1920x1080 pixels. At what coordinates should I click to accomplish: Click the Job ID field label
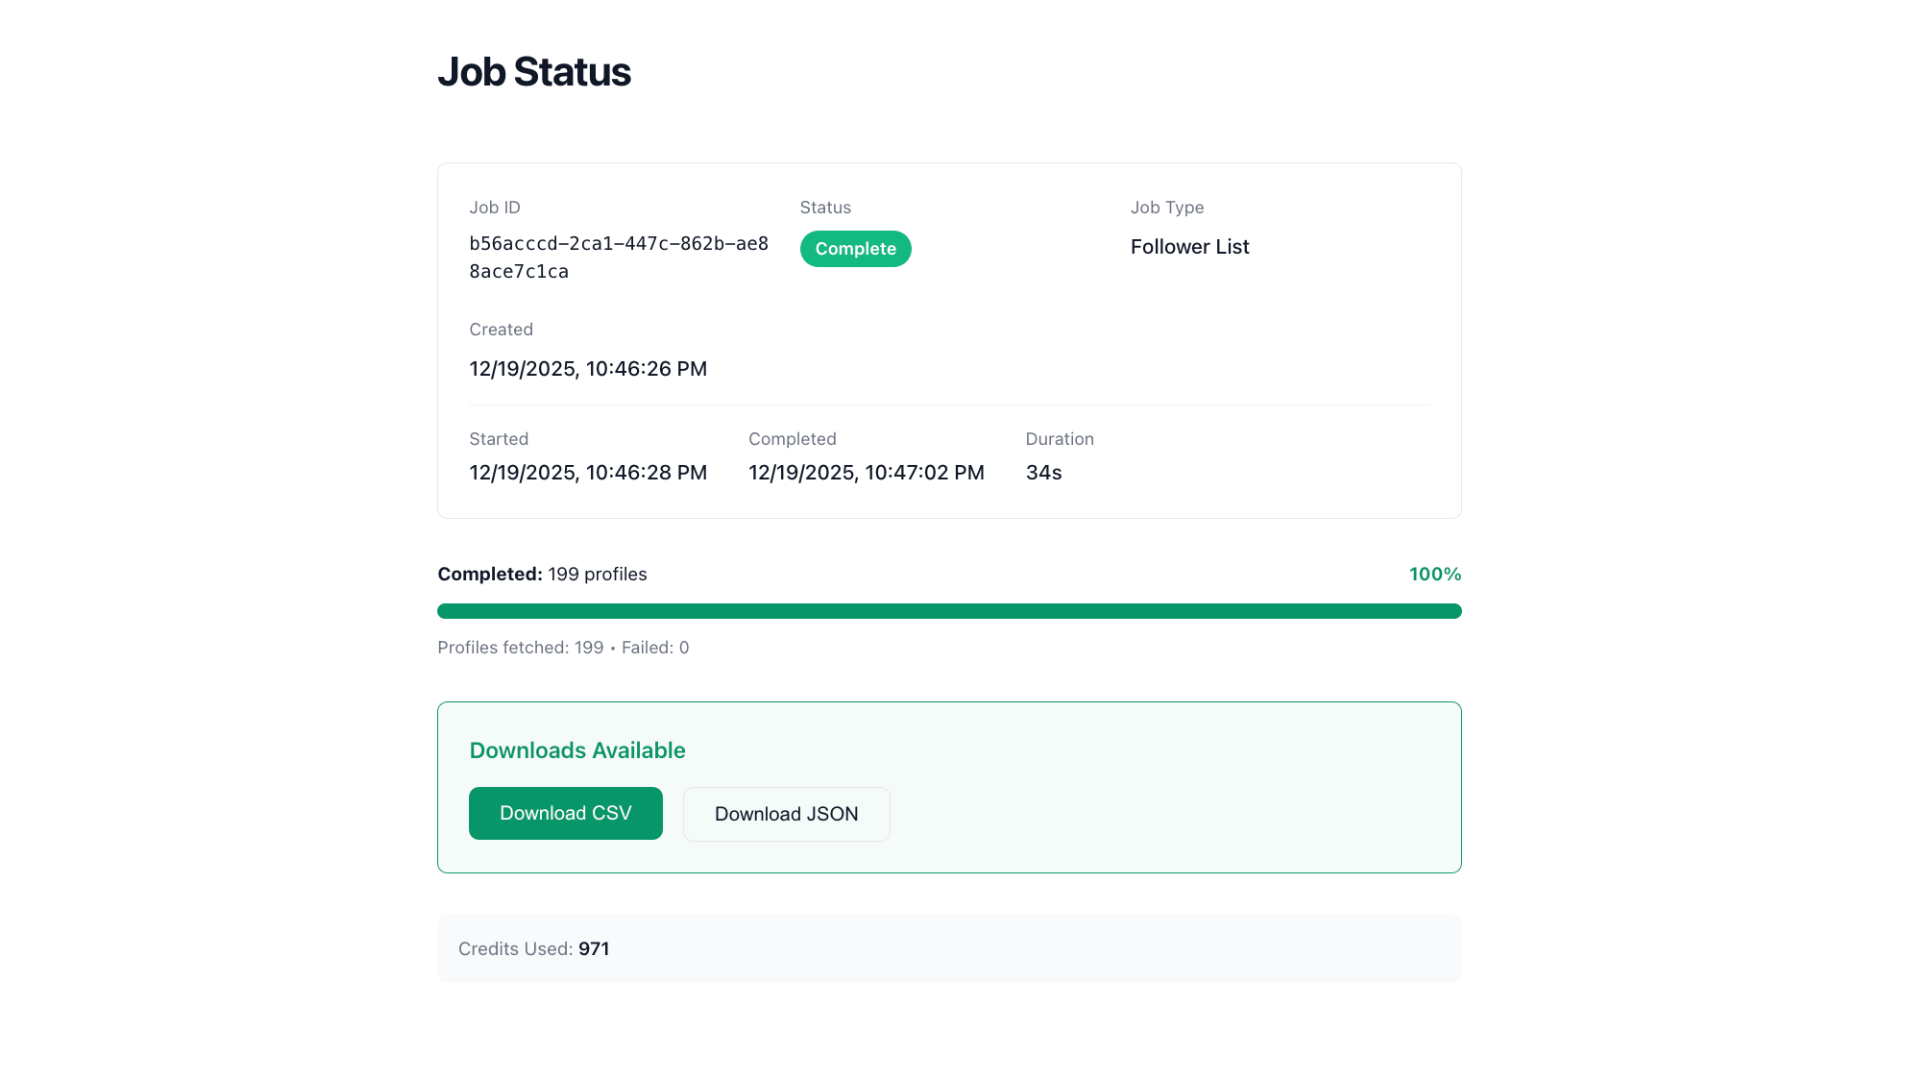click(494, 208)
